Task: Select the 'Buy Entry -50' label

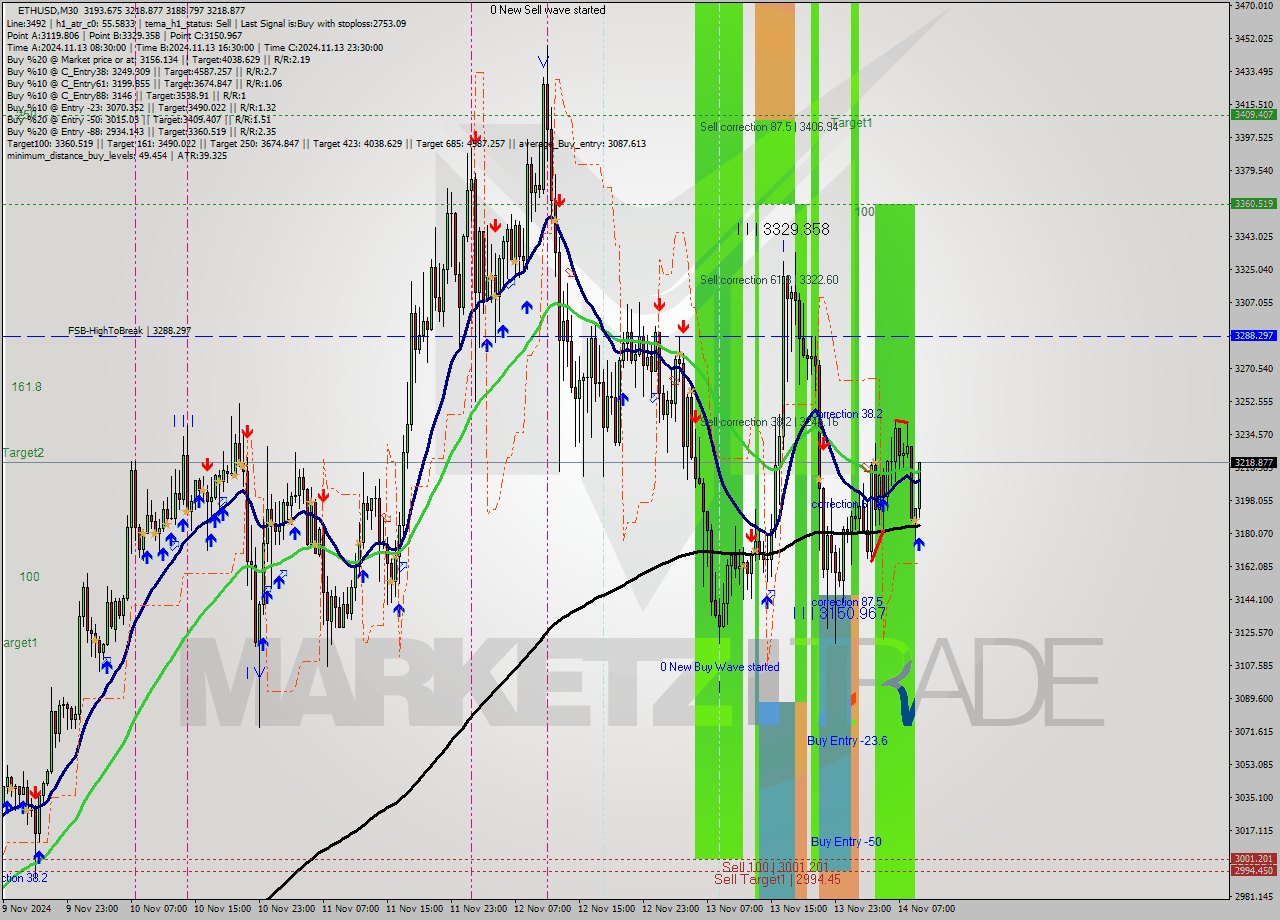Action: pyautogui.click(x=846, y=842)
